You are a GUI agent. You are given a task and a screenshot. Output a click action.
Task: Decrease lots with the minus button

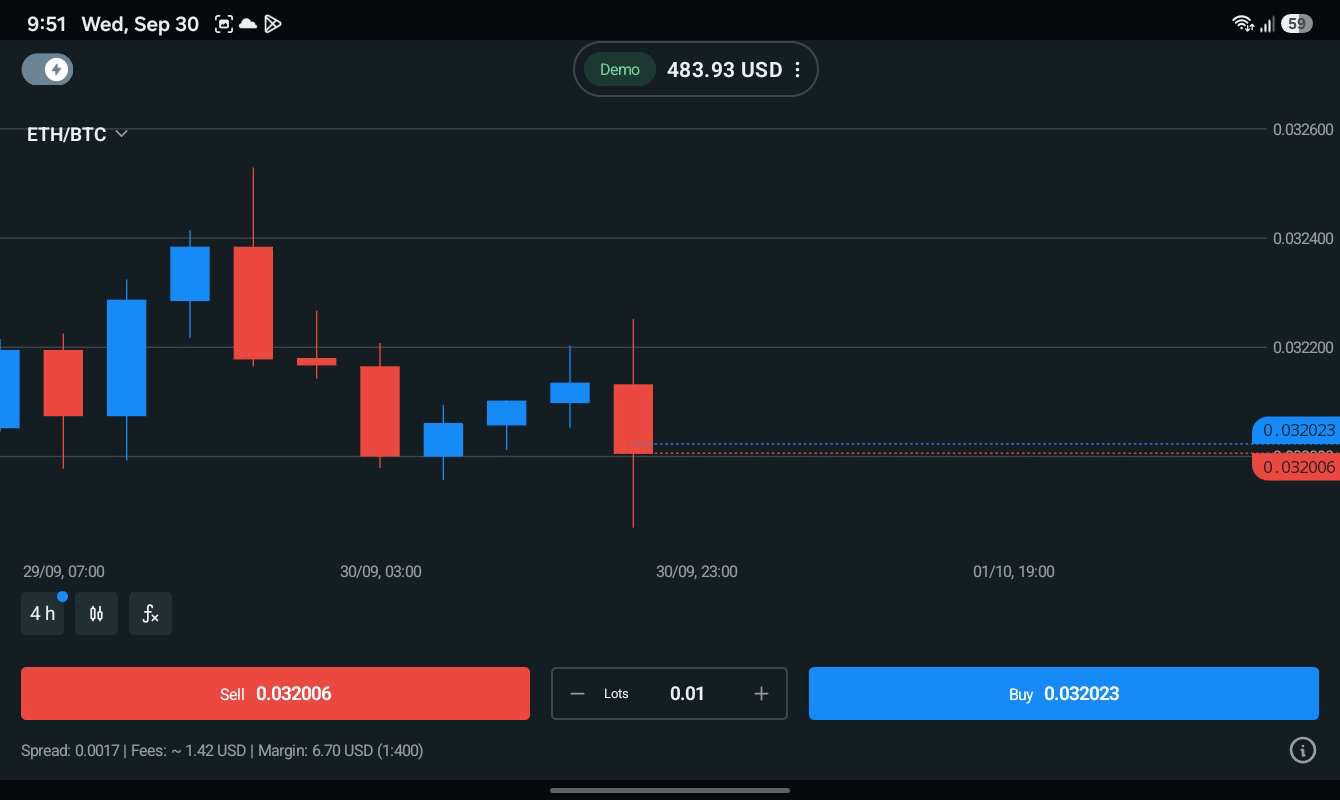click(577, 694)
